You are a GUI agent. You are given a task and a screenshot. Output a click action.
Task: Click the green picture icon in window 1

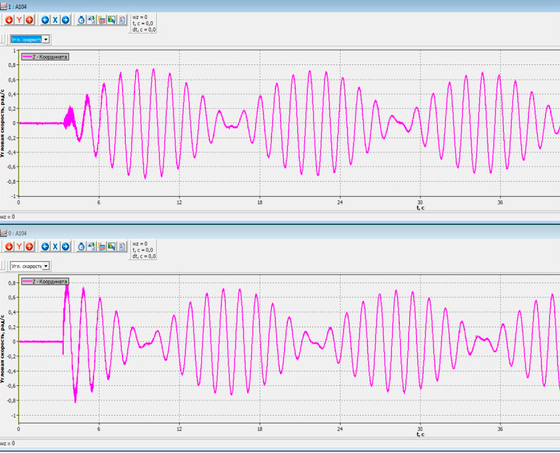pos(112,20)
